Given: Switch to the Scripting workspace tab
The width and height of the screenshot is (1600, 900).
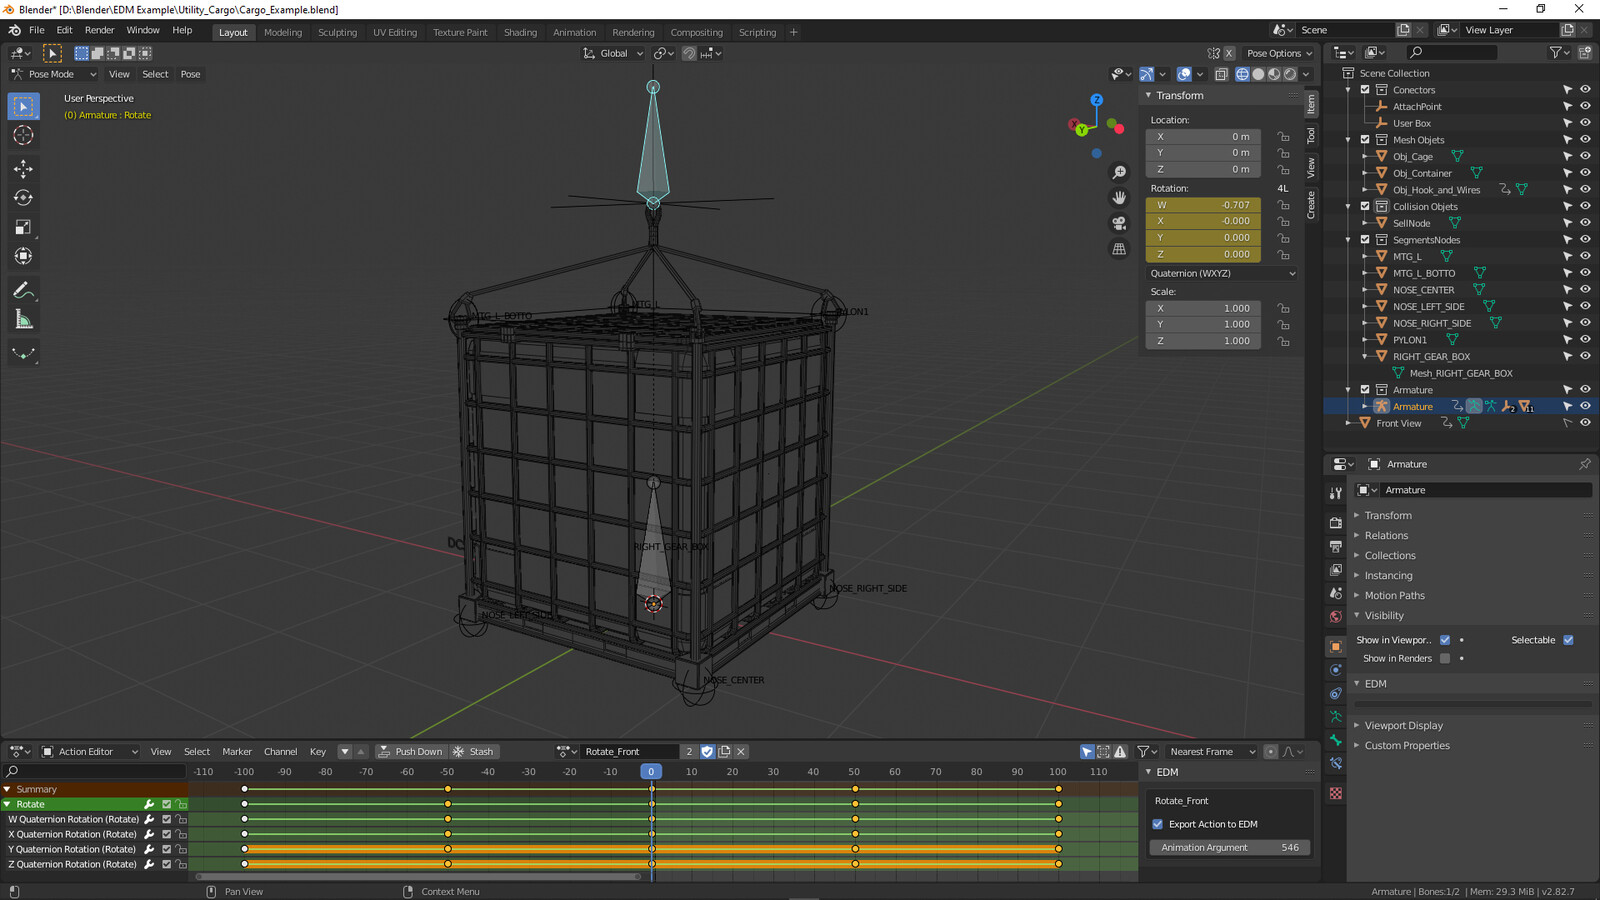Looking at the screenshot, I should [757, 32].
